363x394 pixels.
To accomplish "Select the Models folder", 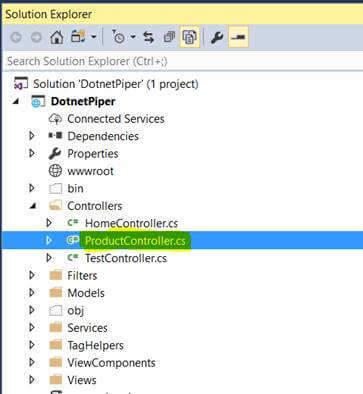I will 86,293.
